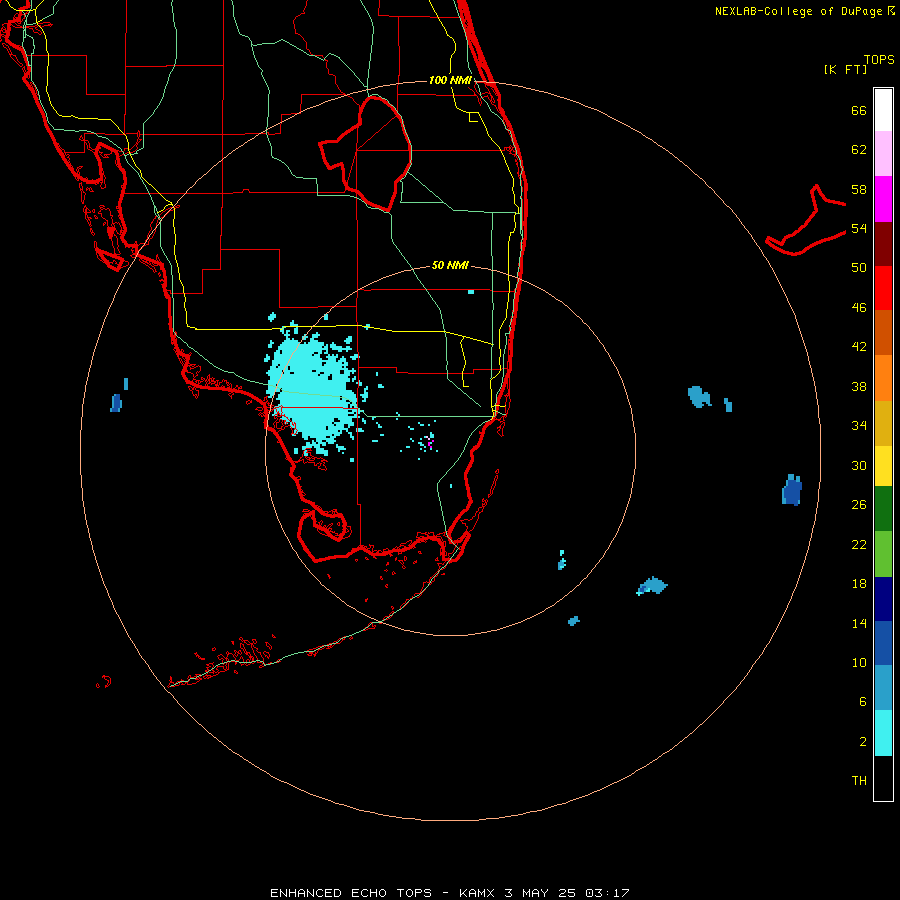Viewport: 900px width, 900px height.
Task: Select the cyan 2 kft legend swatch
Action: 883,733
